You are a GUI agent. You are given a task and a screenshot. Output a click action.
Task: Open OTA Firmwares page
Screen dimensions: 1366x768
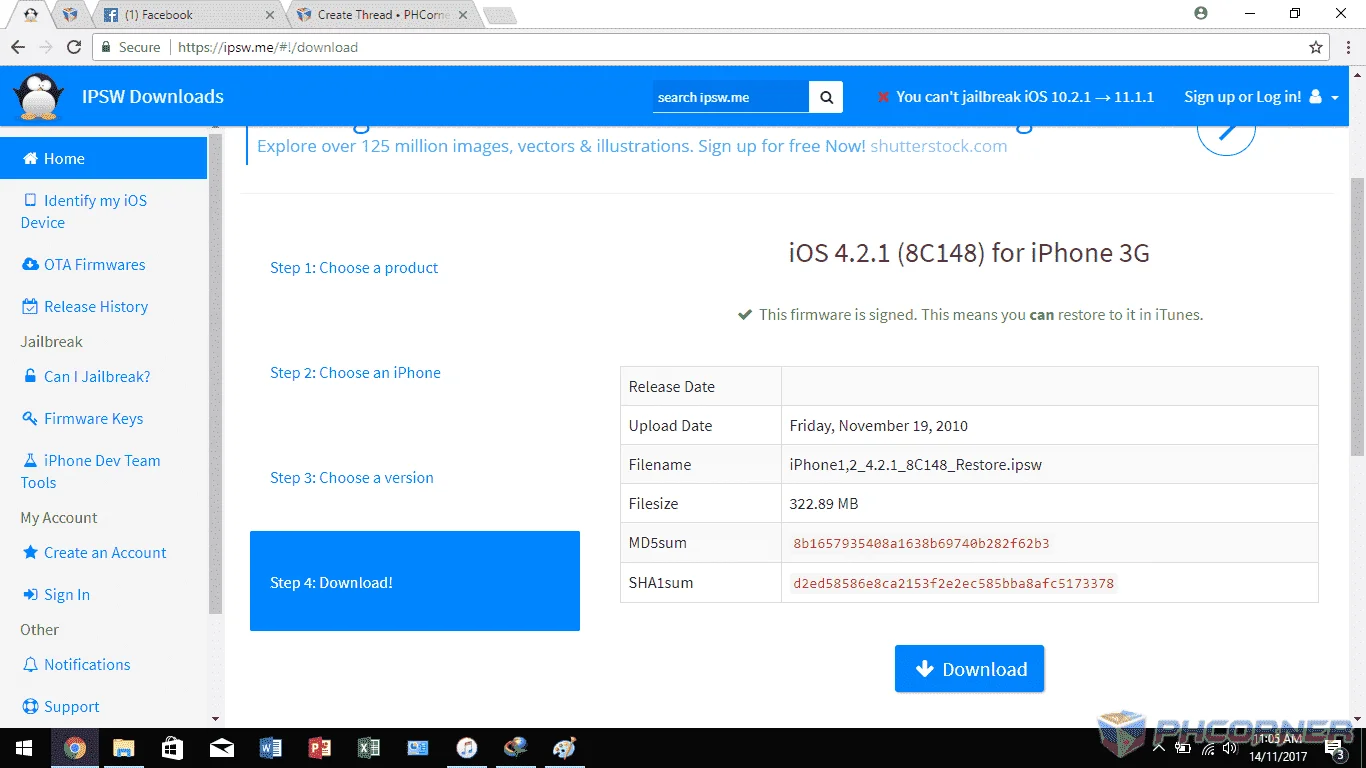point(84,265)
